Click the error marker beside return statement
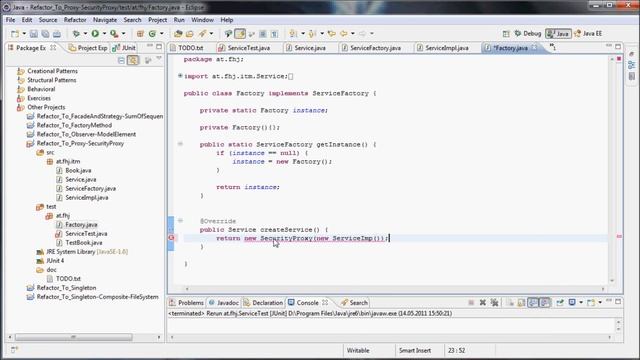Screen dimensions: 640x360 click(x=171, y=238)
